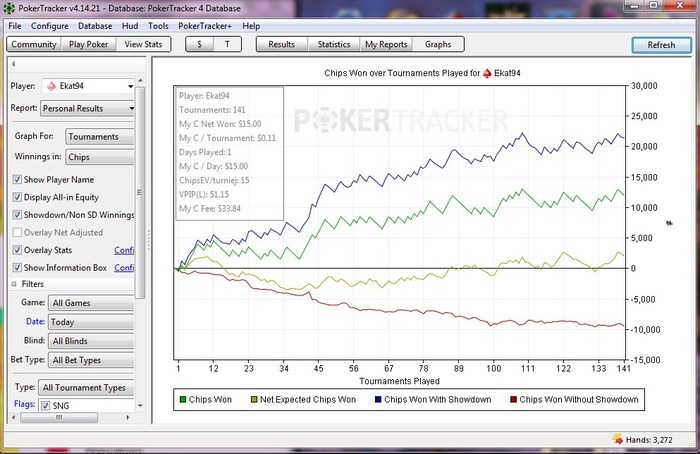Collapse sidebar using the small left arrow
The height and width of the screenshot is (454, 700).
pos(13,64)
